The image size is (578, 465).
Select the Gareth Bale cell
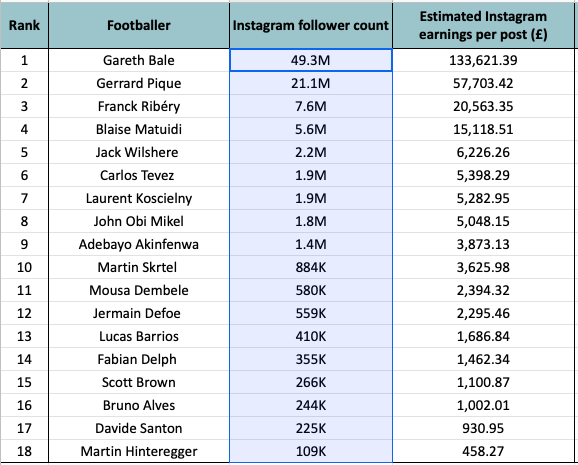coord(139,60)
